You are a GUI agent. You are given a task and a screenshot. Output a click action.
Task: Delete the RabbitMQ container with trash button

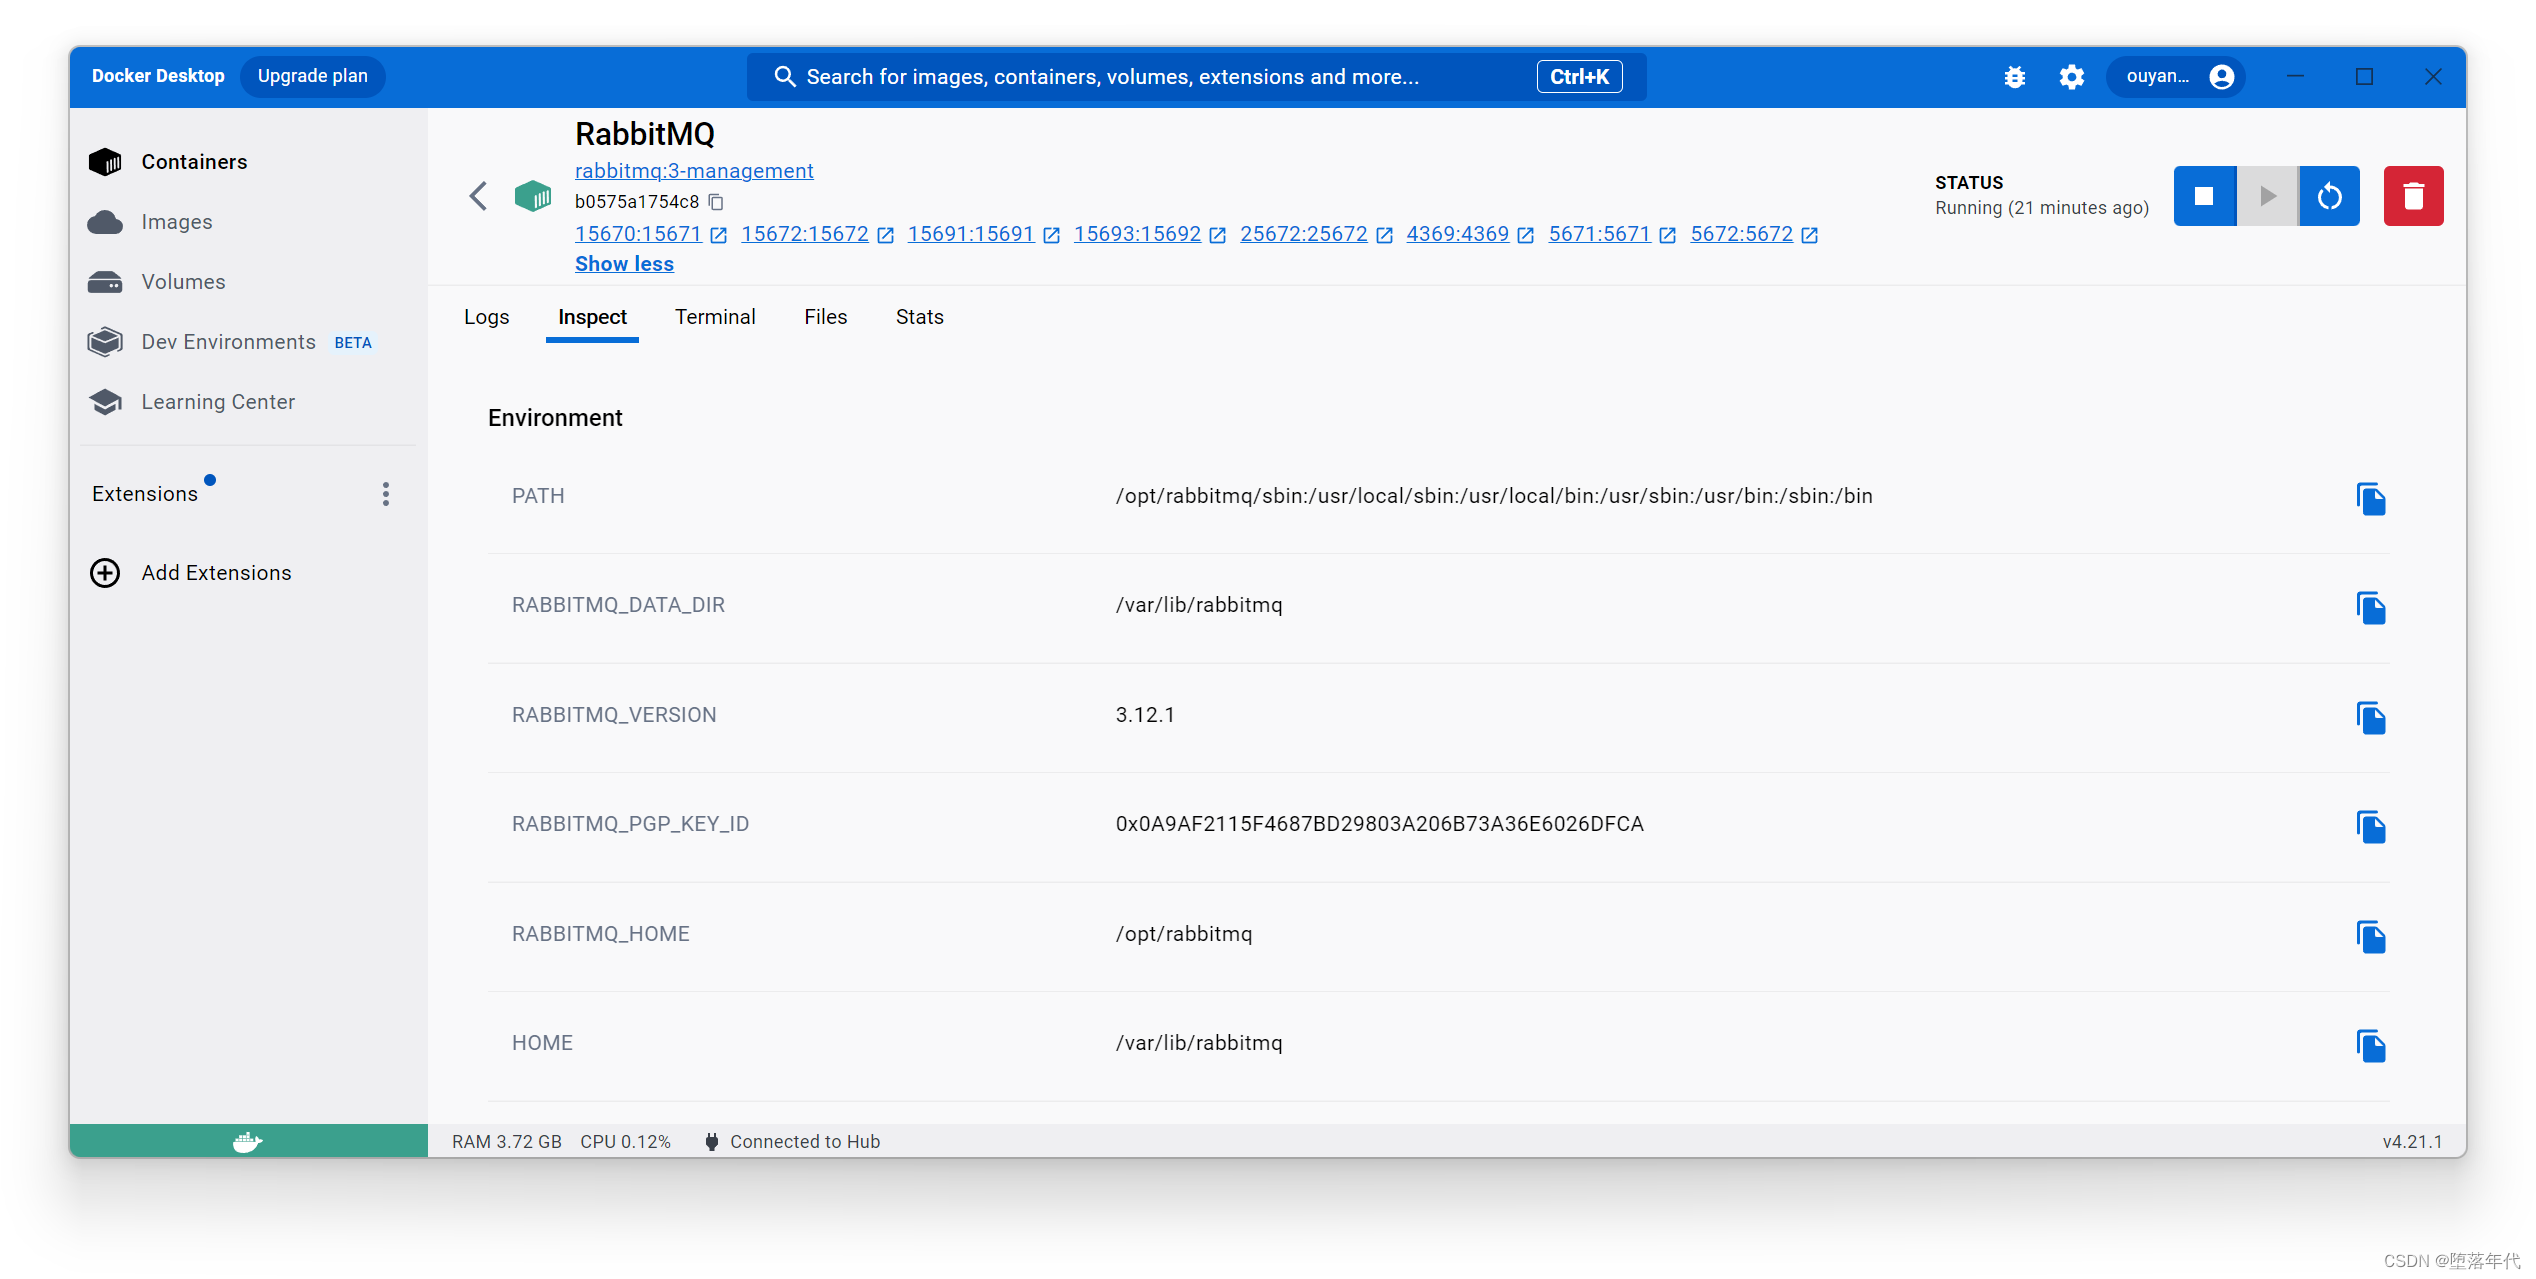pyautogui.click(x=2413, y=196)
